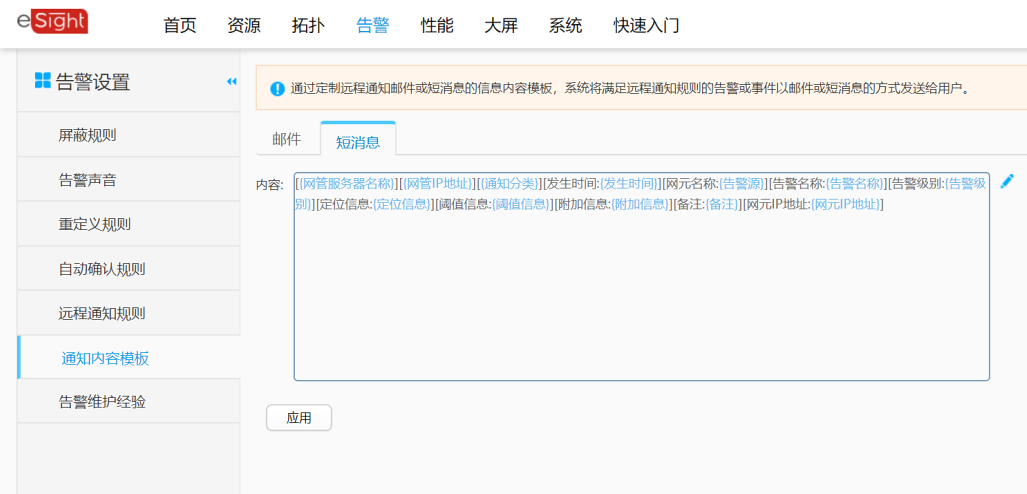Select the 短消息 tab
The width and height of the screenshot is (1027, 494).
click(x=358, y=141)
